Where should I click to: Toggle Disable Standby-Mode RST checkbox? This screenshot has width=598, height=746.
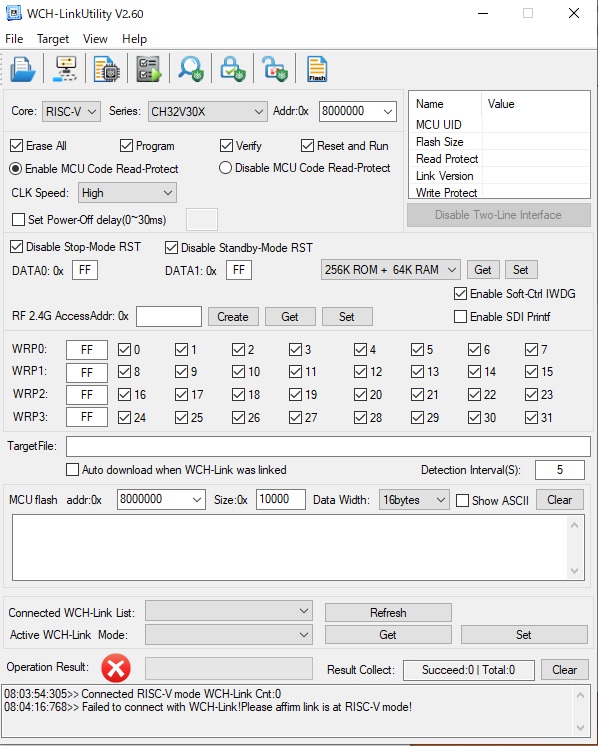[x=171, y=247]
